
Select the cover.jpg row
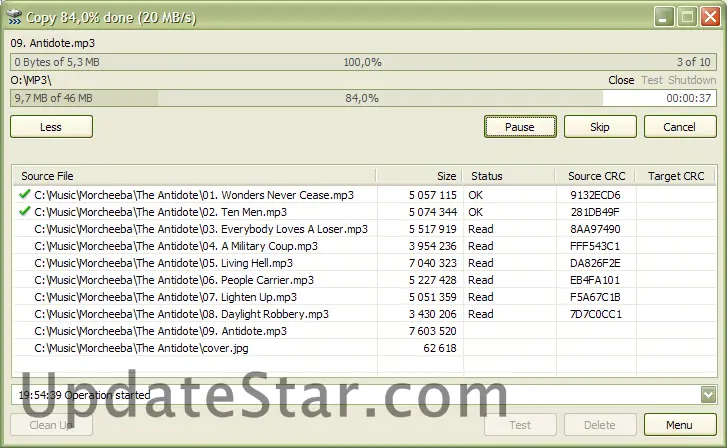[364, 348]
